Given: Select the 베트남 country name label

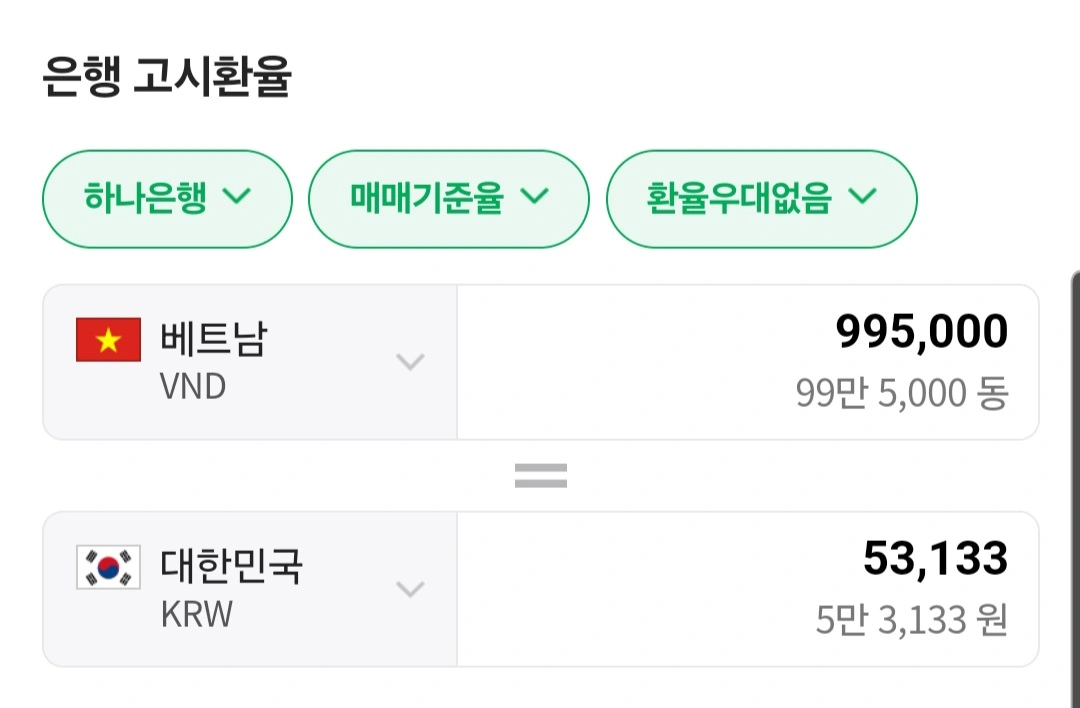Looking at the screenshot, I should coord(213,338).
